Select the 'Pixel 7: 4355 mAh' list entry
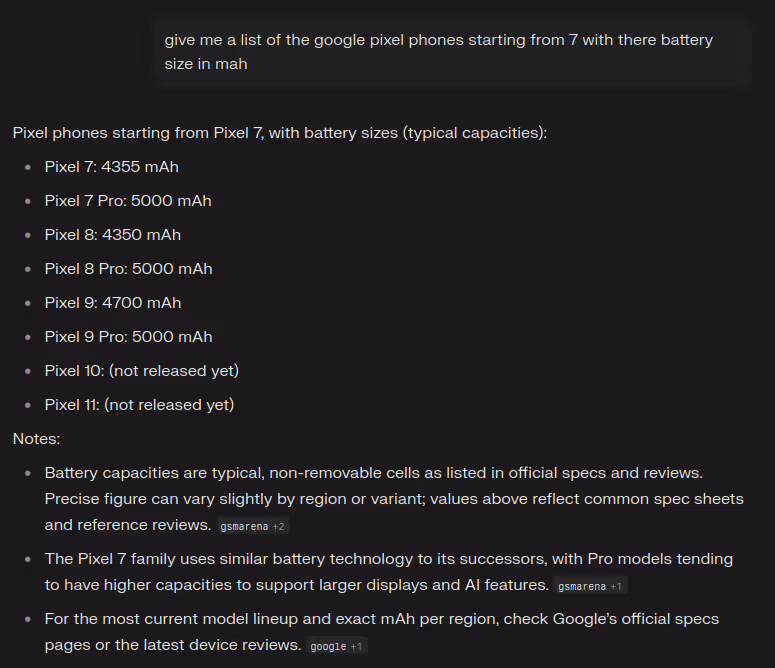The width and height of the screenshot is (775, 668). 112,167
